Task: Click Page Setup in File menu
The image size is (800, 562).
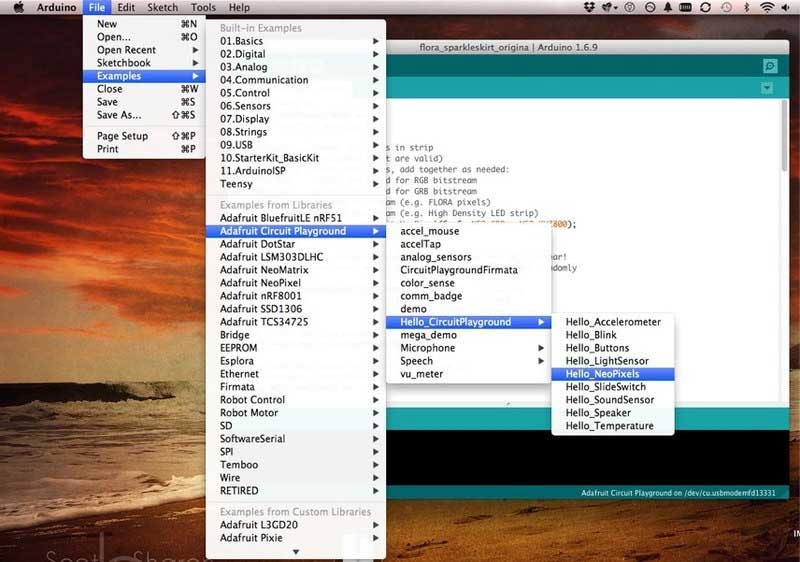Action: tap(122, 136)
